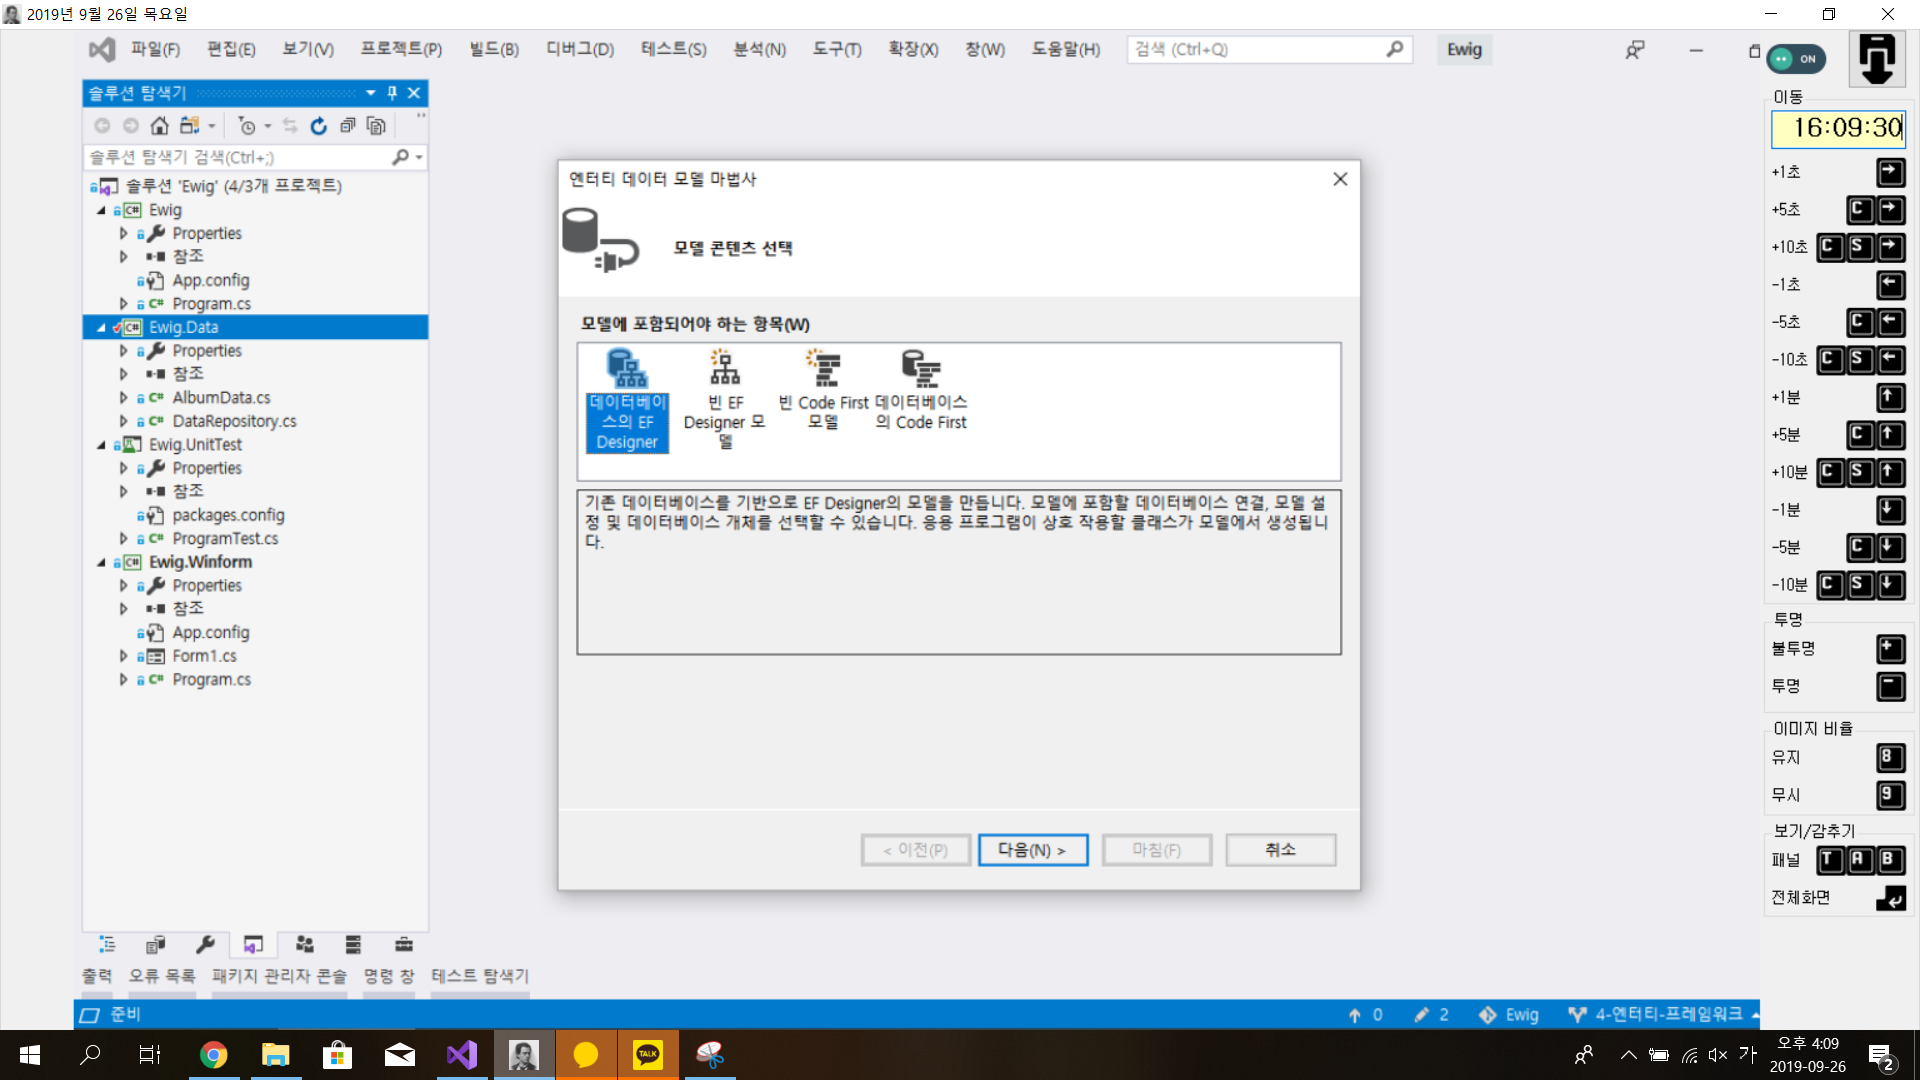Select the empty EF Designer model icon
Screen dimensions: 1920x1080
coord(725,368)
